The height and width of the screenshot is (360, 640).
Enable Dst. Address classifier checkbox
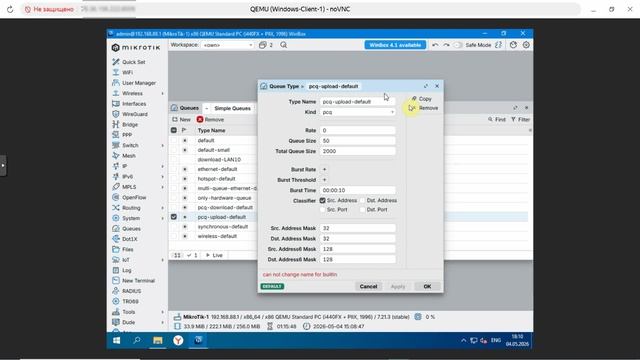362,200
